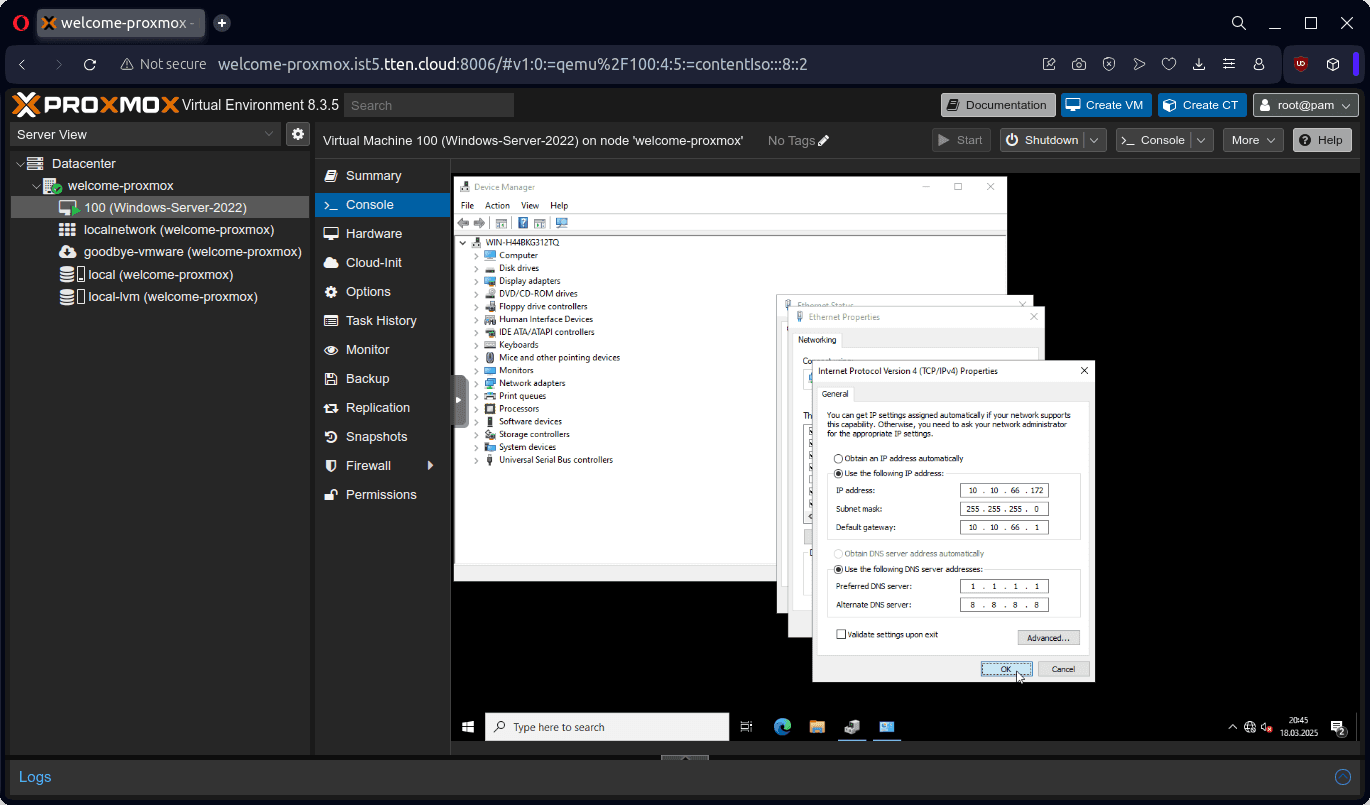The height and width of the screenshot is (805, 1370).
Task: Open the Action menu in Device Manager
Action: coord(497,206)
